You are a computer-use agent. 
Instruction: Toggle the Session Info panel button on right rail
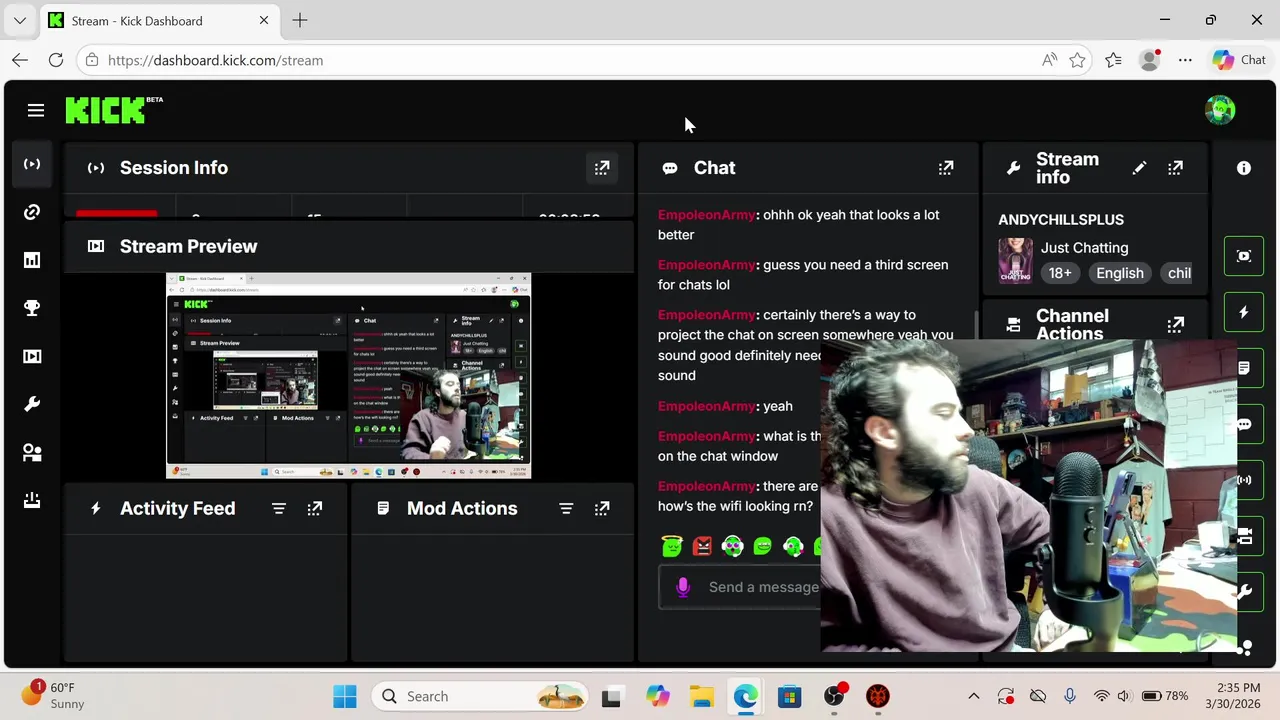tap(1244, 480)
